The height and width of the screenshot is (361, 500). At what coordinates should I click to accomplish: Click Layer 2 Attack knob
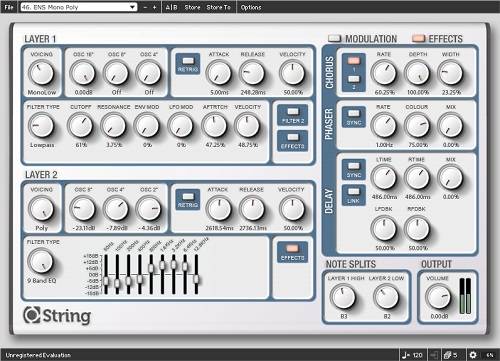[219, 209]
